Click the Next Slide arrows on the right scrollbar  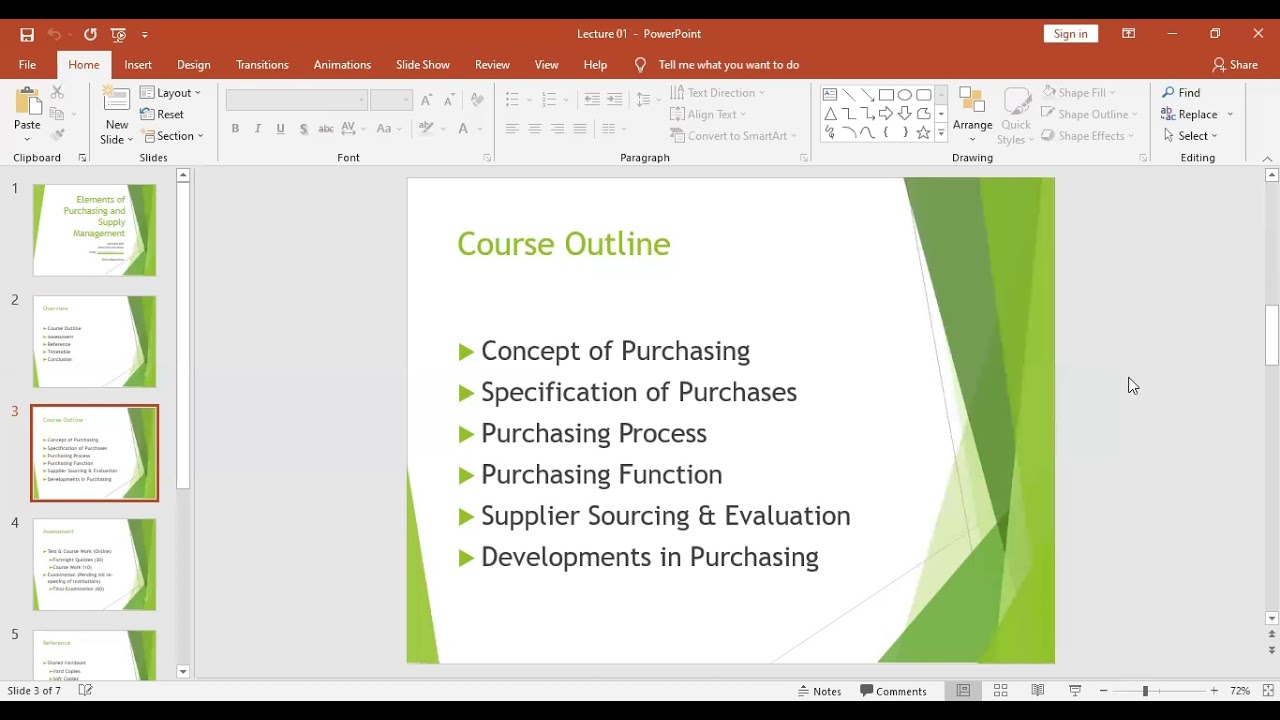1272,650
